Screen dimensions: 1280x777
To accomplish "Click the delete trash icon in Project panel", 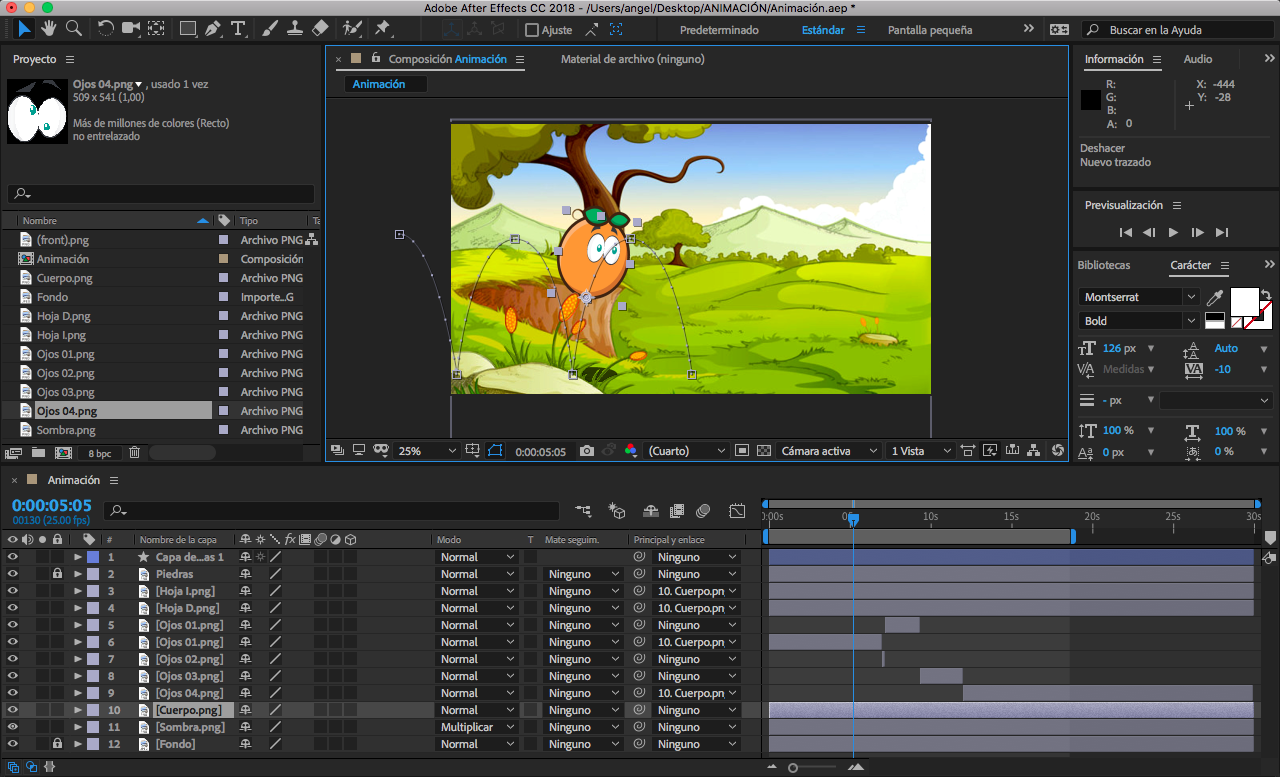I will (x=135, y=453).
